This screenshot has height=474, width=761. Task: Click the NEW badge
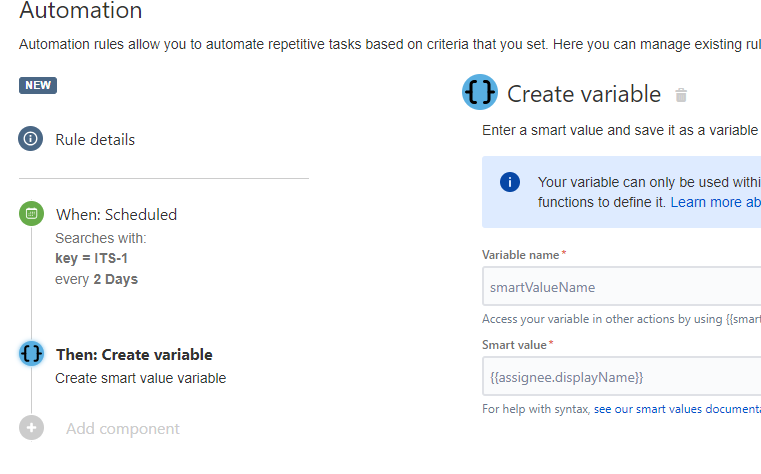[x=38, y=85]
